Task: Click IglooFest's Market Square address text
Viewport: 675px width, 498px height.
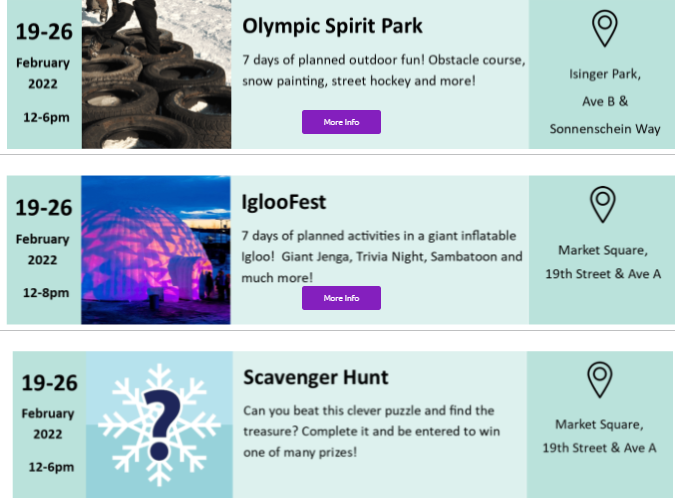Action: click(603, 261)
